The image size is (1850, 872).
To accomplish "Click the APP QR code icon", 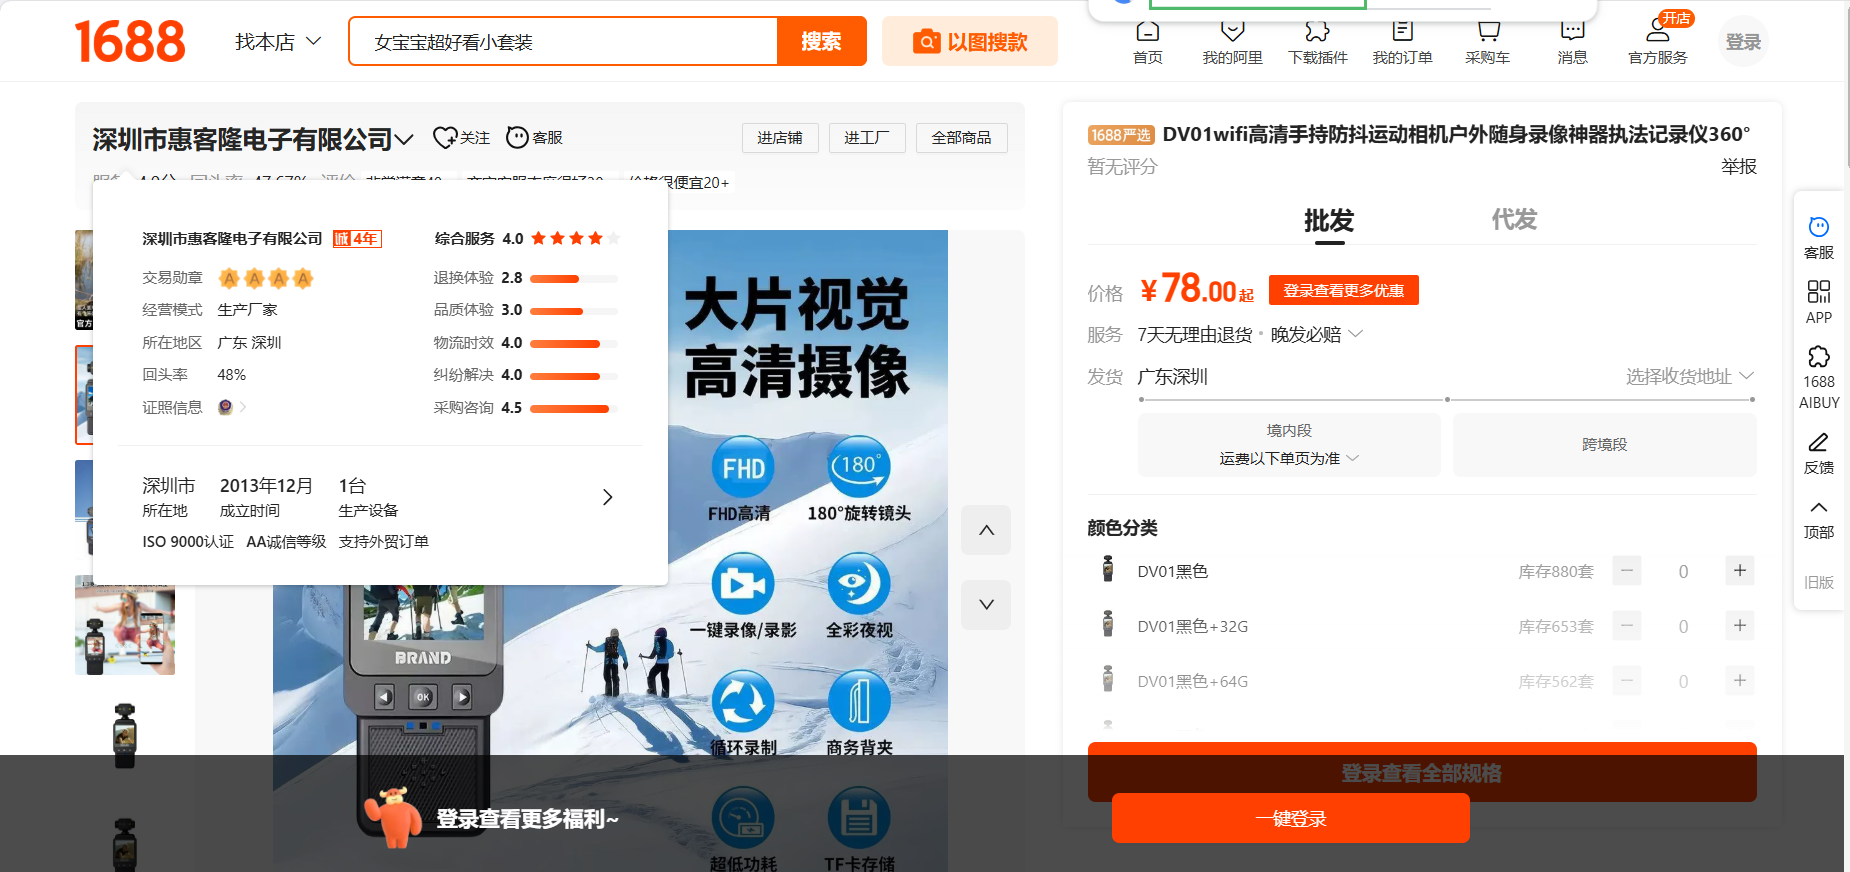I will tap(1818, 292).
